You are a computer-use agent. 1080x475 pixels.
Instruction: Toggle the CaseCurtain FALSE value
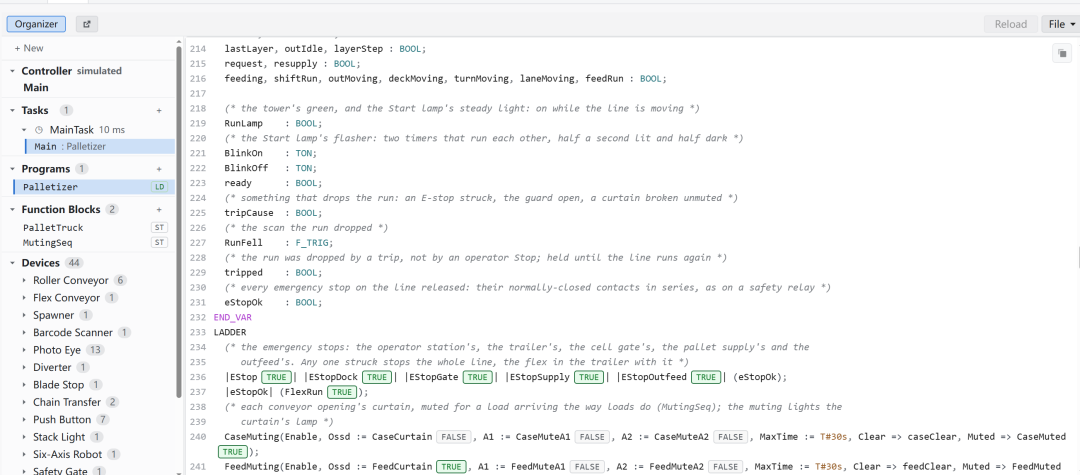point(454,437)
